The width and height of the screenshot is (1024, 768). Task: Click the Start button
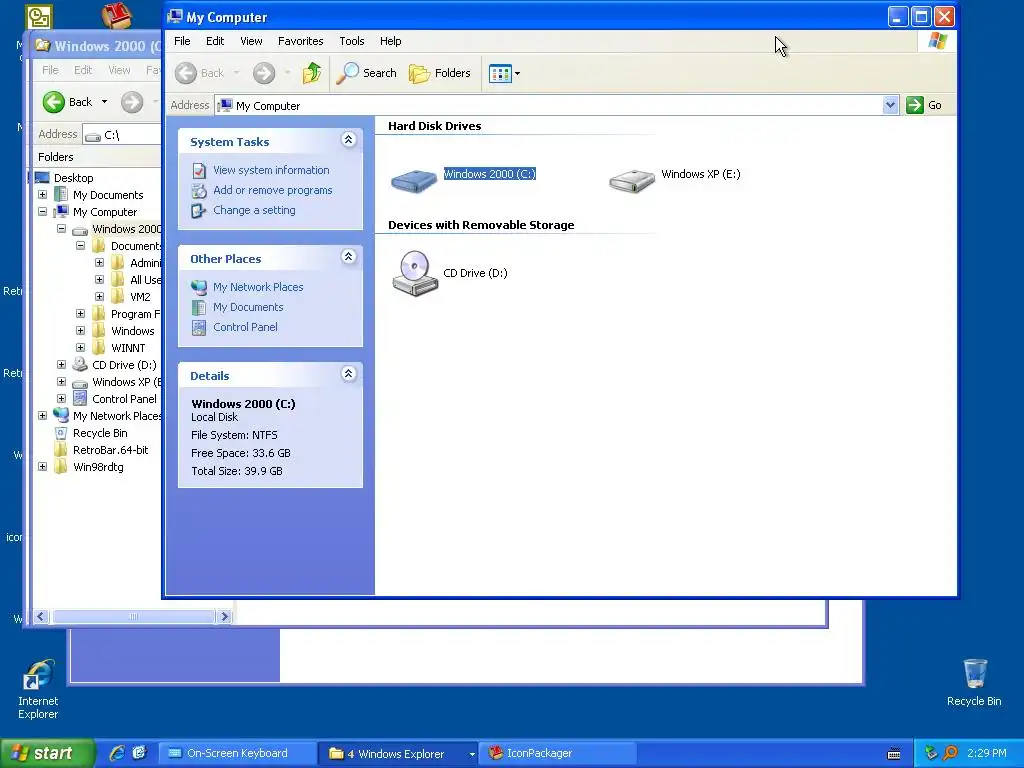coord(46,753)
